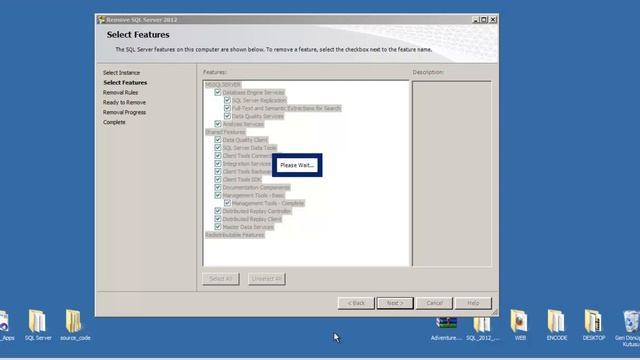
Task: Open the SQL Server desktop folder
Action: pyautogui.click(x=37, y=325)
